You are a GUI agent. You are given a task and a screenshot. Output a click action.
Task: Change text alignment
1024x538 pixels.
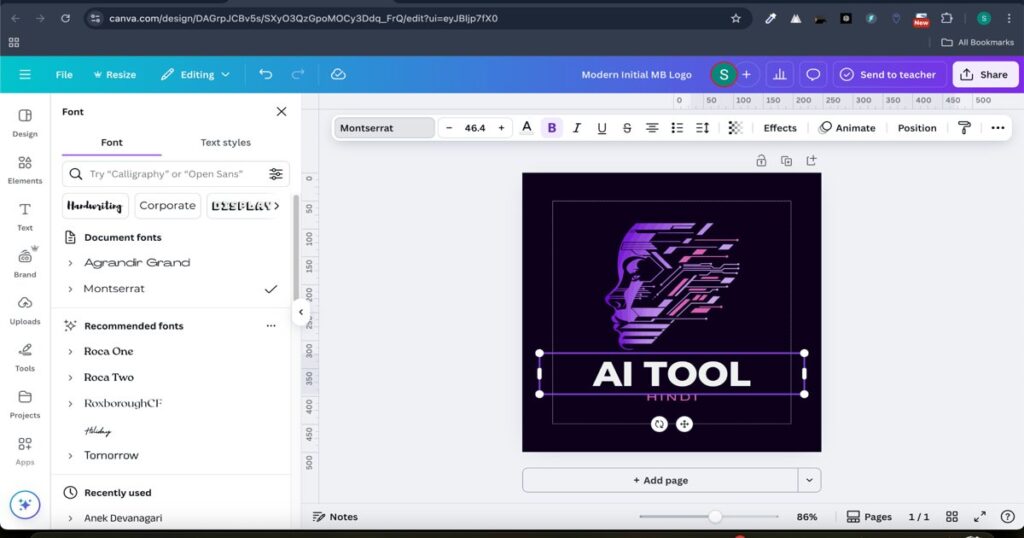[x=652, y=128]
